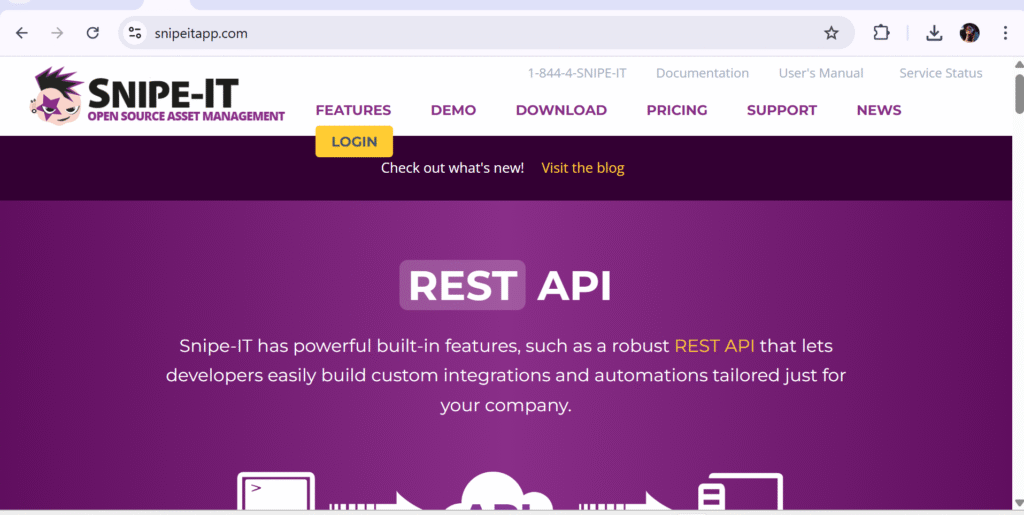Open the browser Extensions puzzle icon
The height and width of the screenshot is (515, 1024).
point(882,33)
